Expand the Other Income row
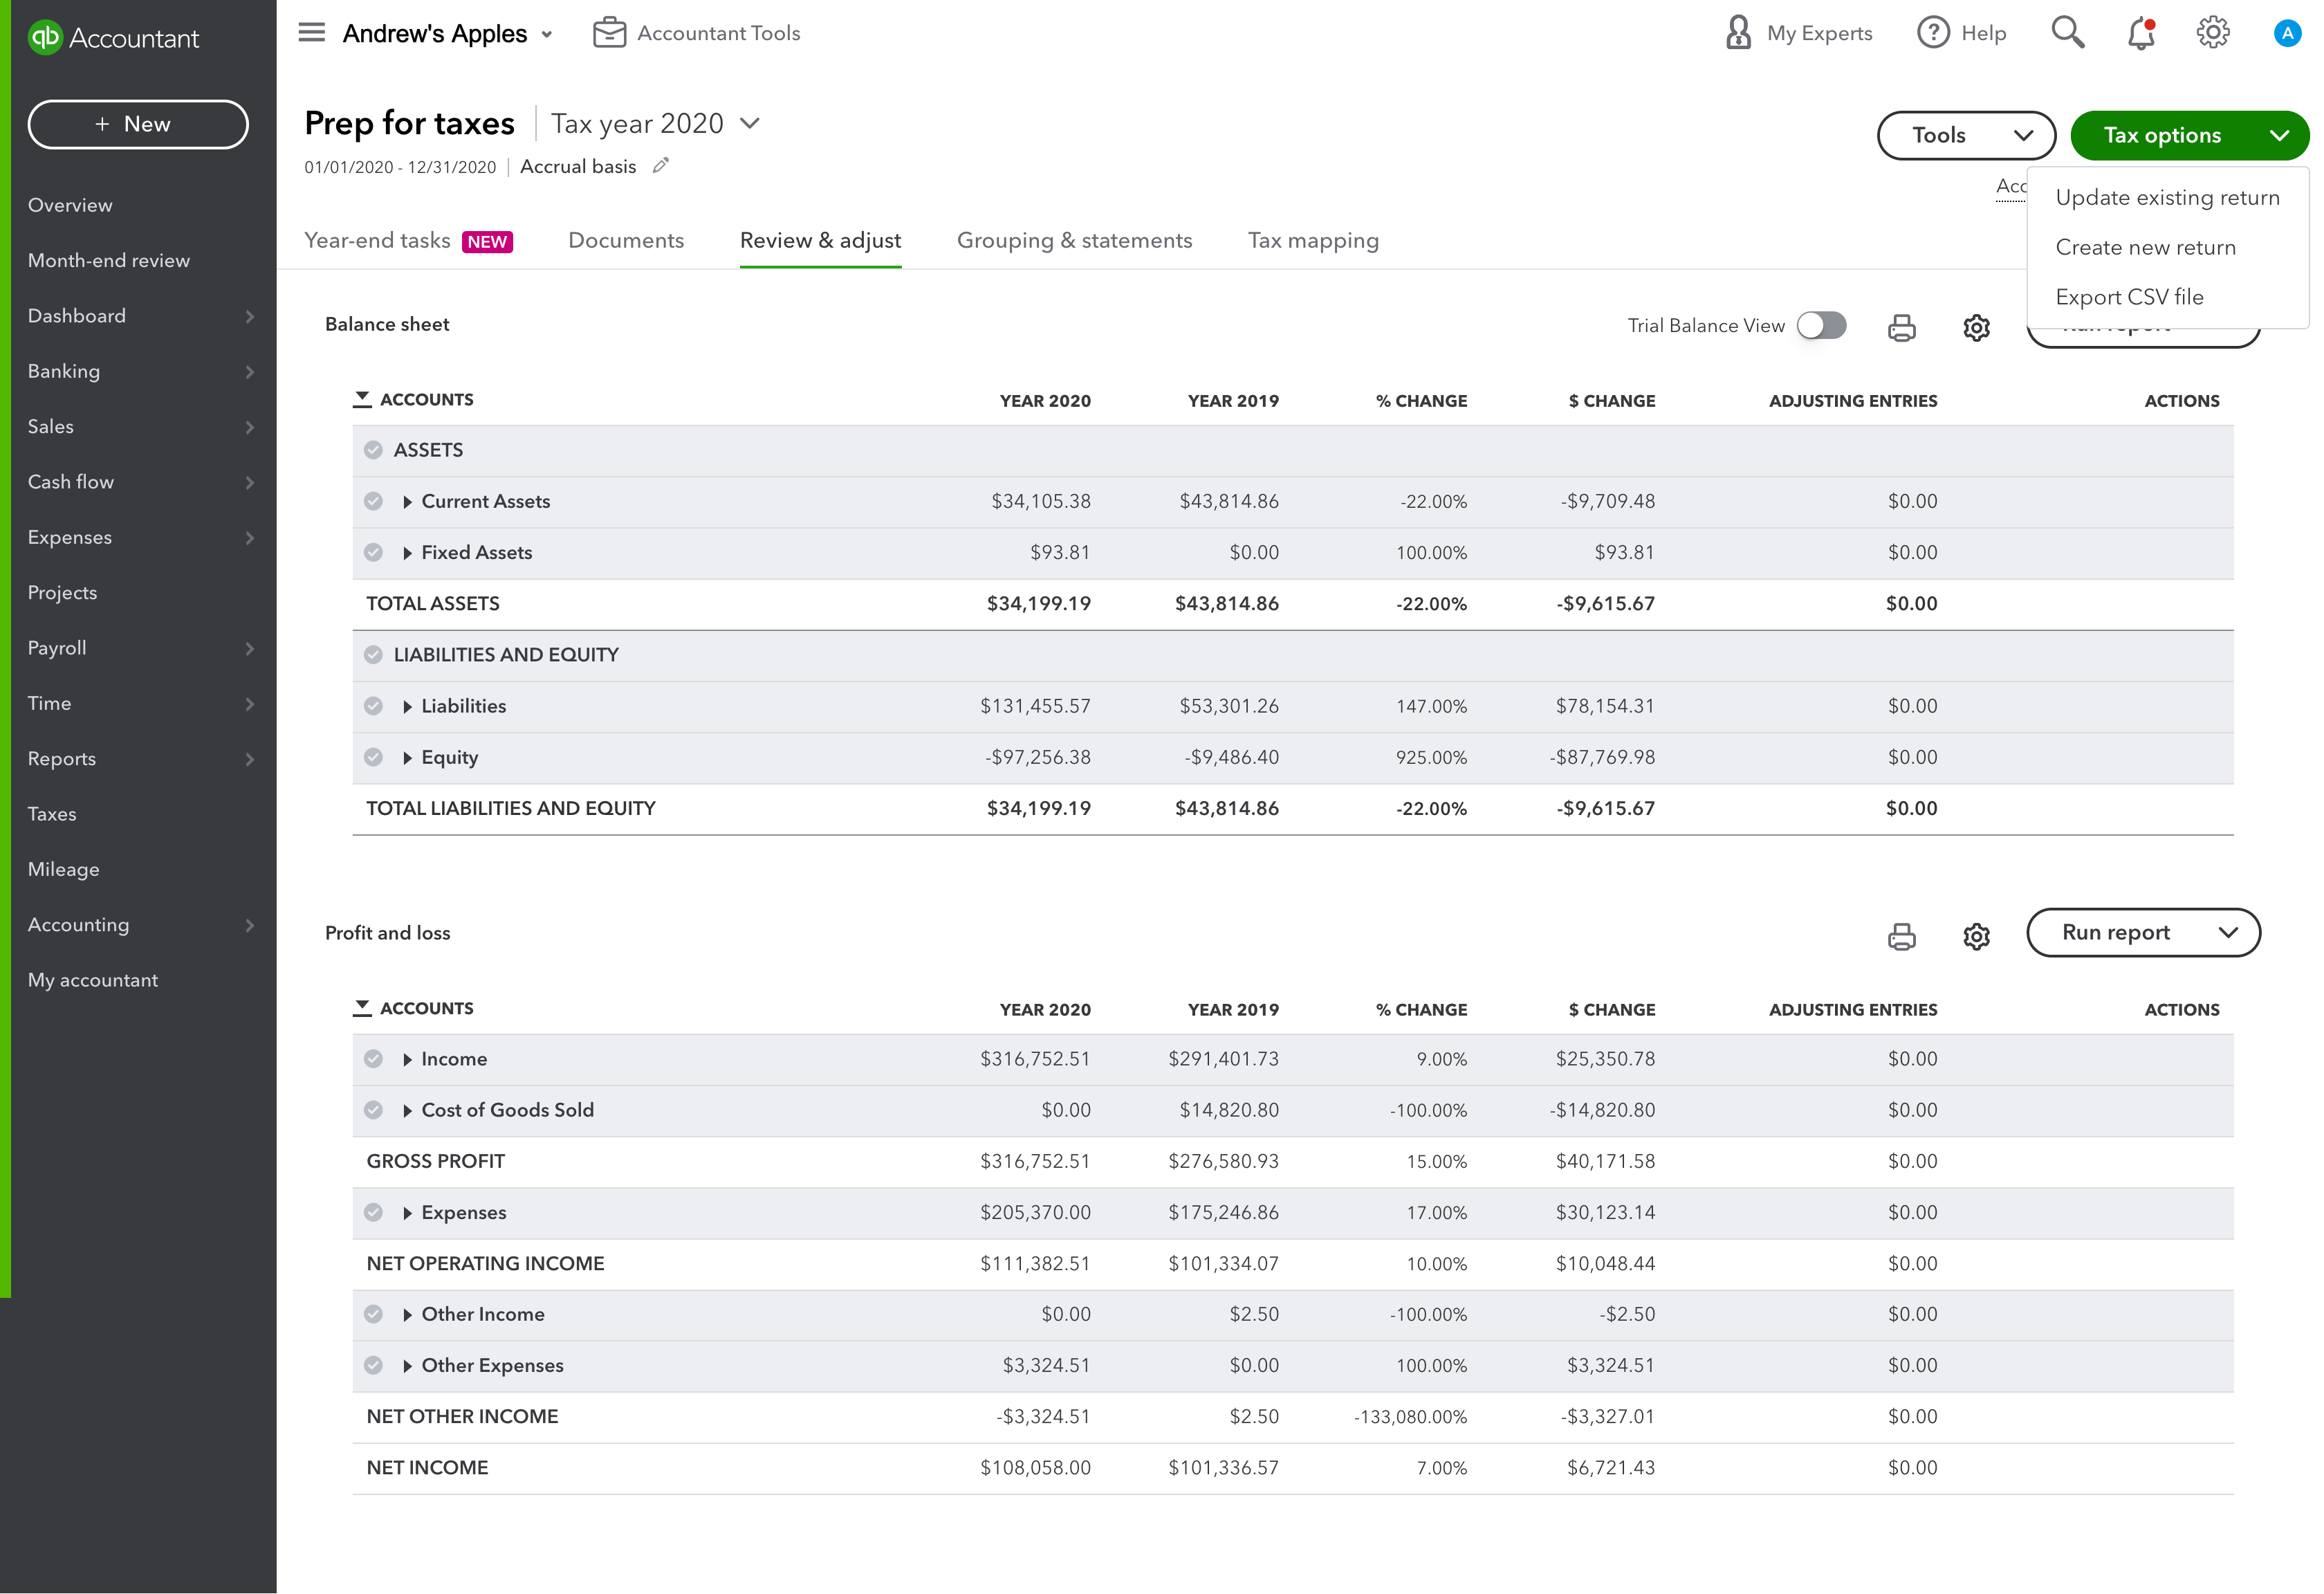The image size is (2324, 1594). pyautogui.click(x=407, y=1315)
